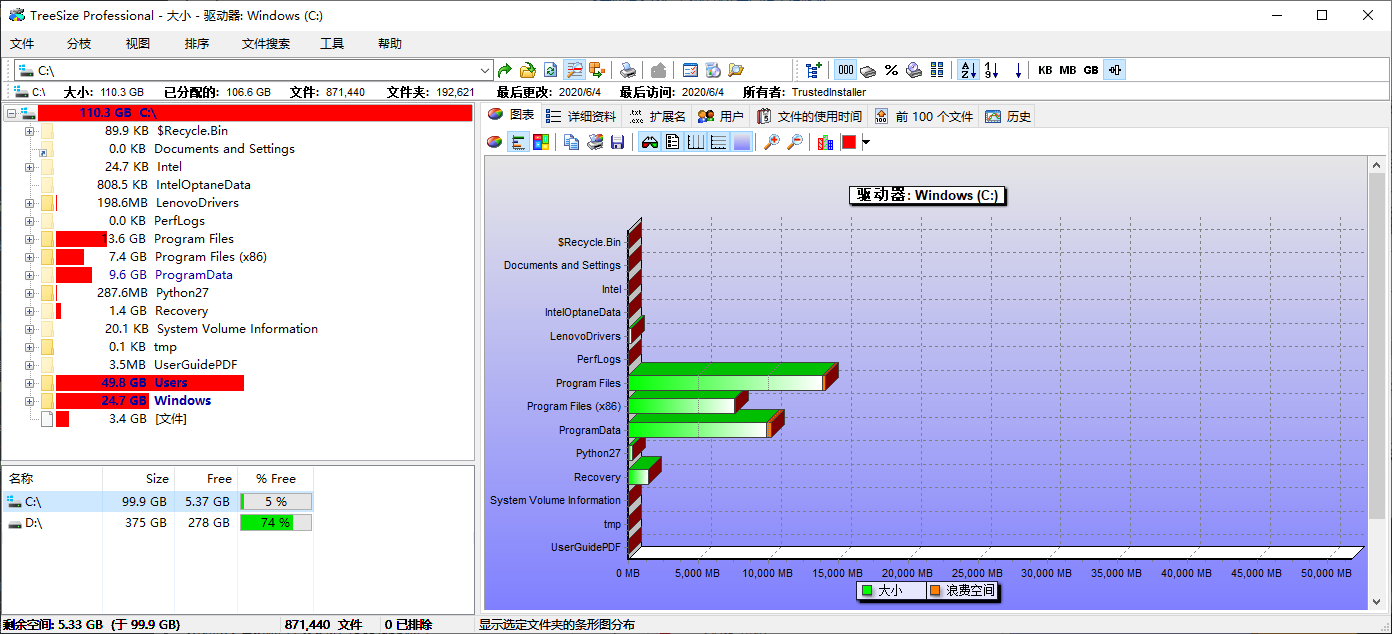Open the C:\ path dropdown
1392x634 pixels.
click(x=486, y=70)
